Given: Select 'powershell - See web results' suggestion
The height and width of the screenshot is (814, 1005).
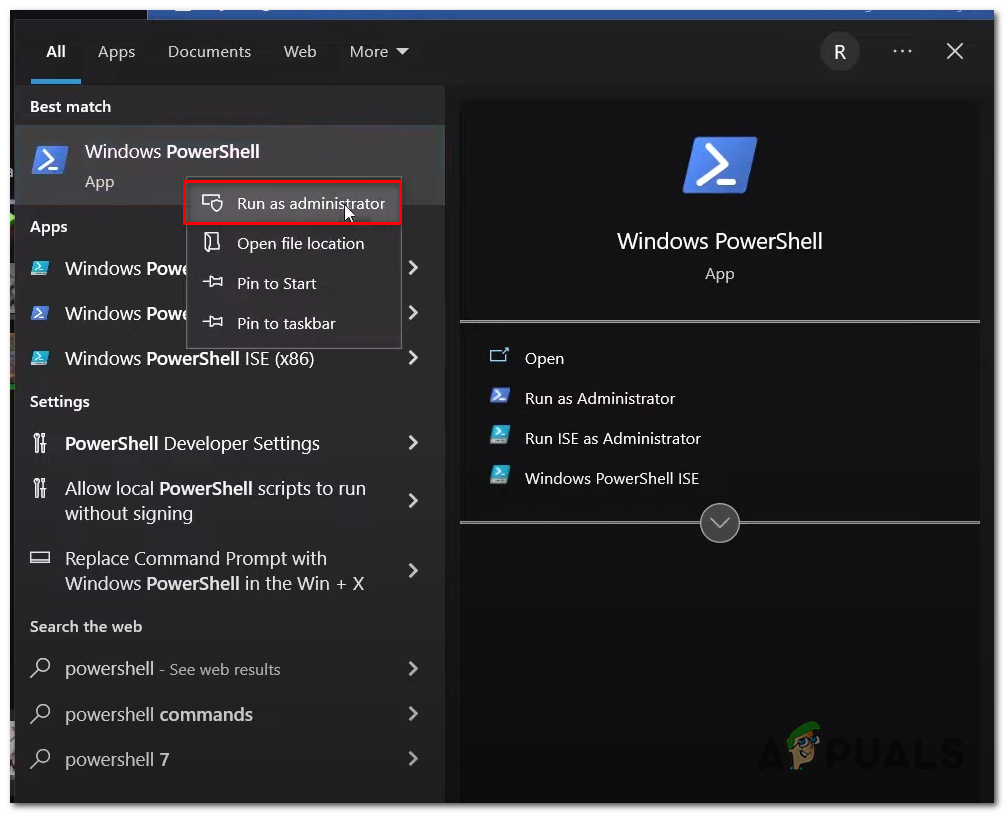Looking at the screenshot, I should point(229,669).
